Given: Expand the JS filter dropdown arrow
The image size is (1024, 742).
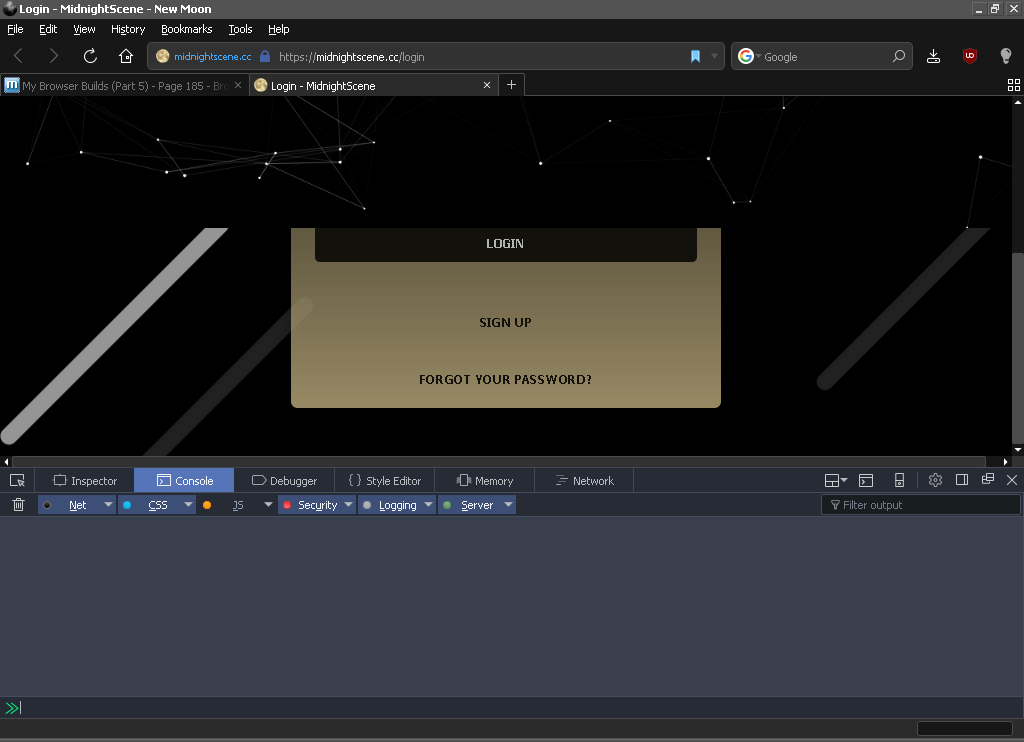Looking at the screenshot, I should [x=268, y=505].
